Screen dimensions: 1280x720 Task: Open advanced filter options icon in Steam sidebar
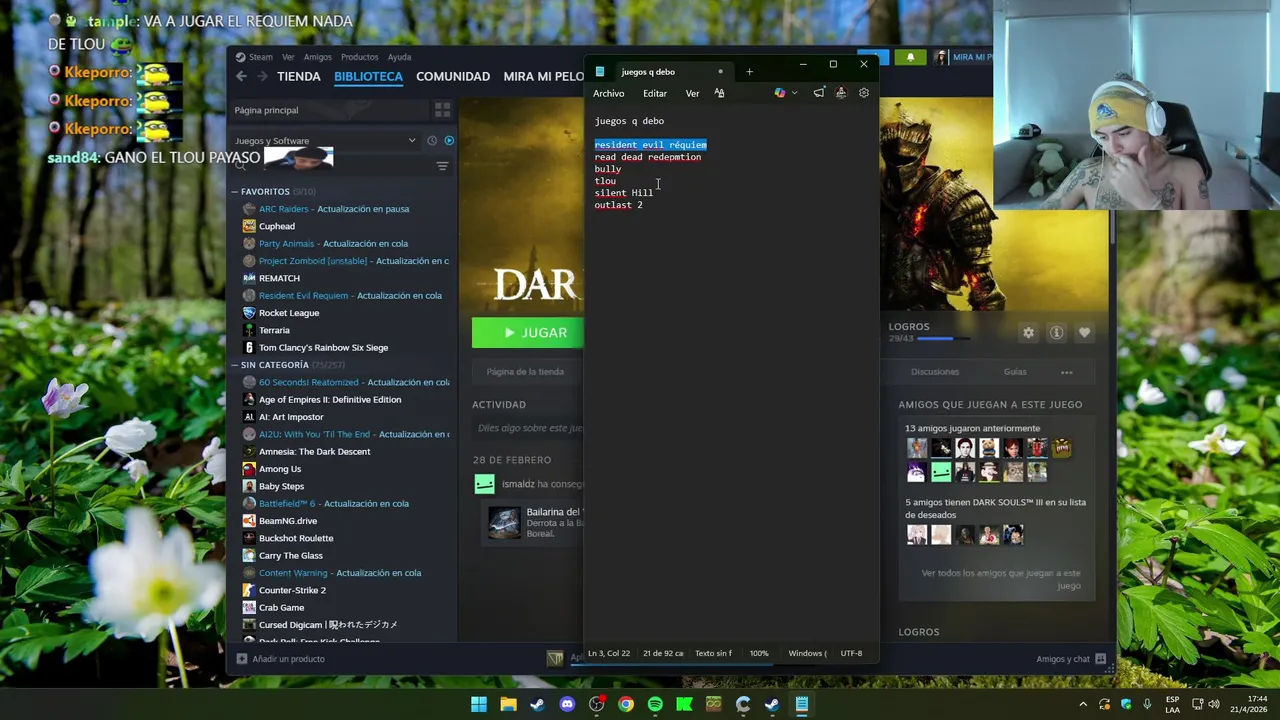442,166
